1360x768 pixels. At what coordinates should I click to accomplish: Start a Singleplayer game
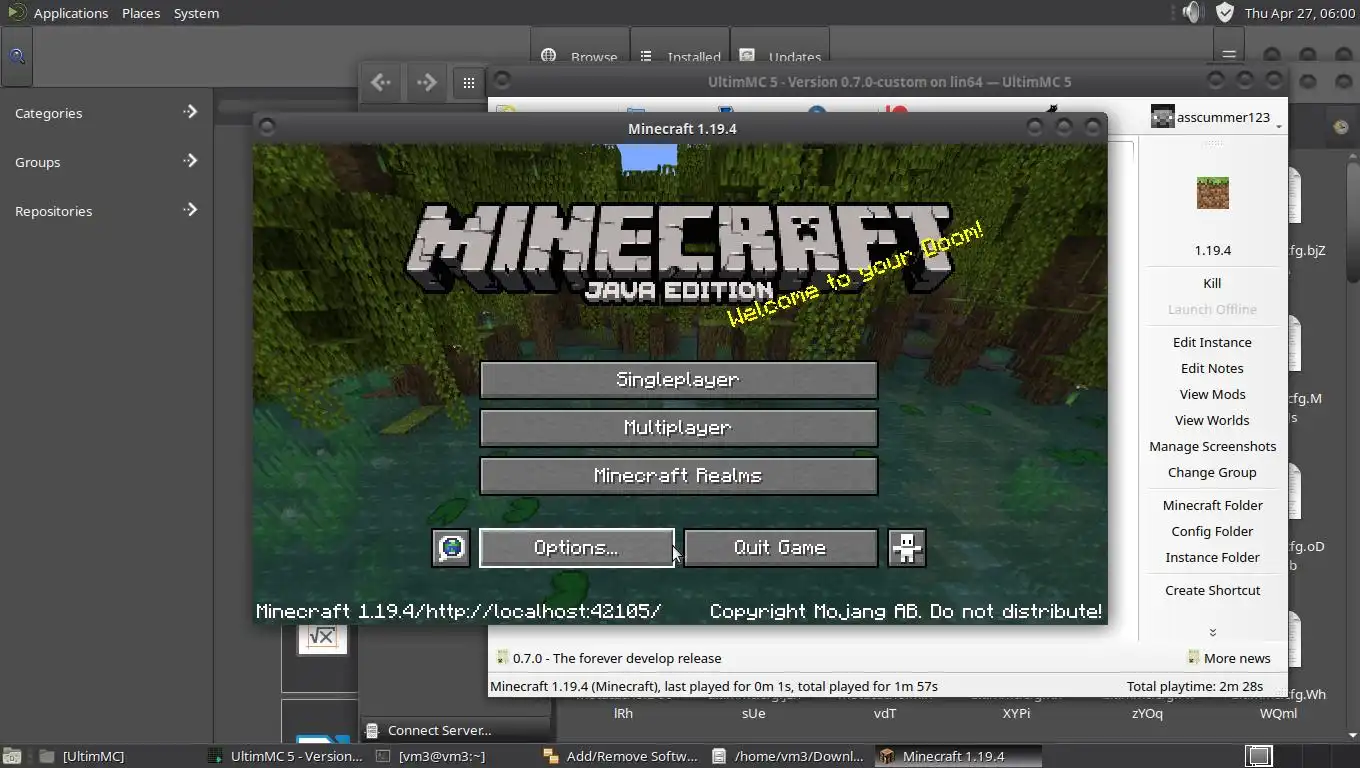(x=679, y=380)
